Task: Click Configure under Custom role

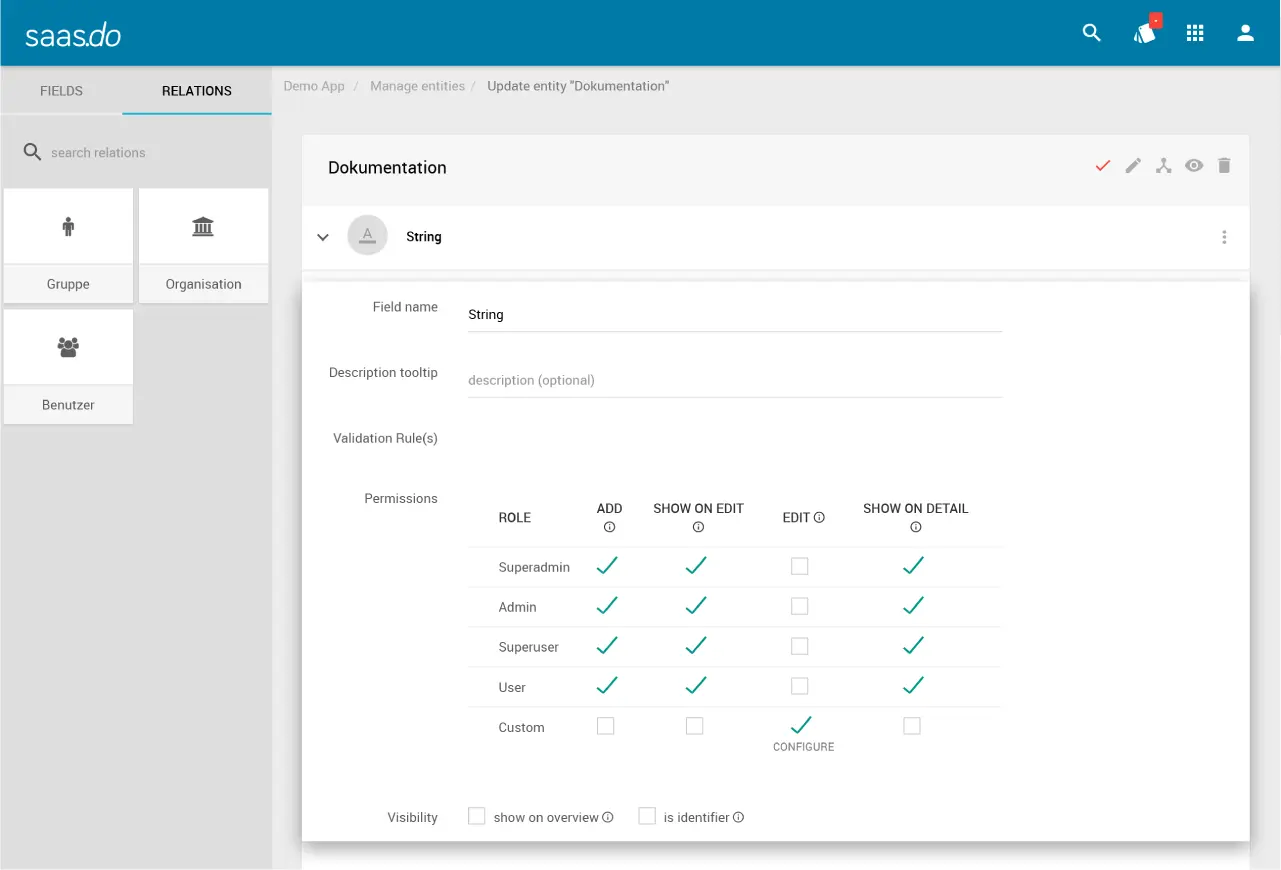Action: (x=803, y=747)
